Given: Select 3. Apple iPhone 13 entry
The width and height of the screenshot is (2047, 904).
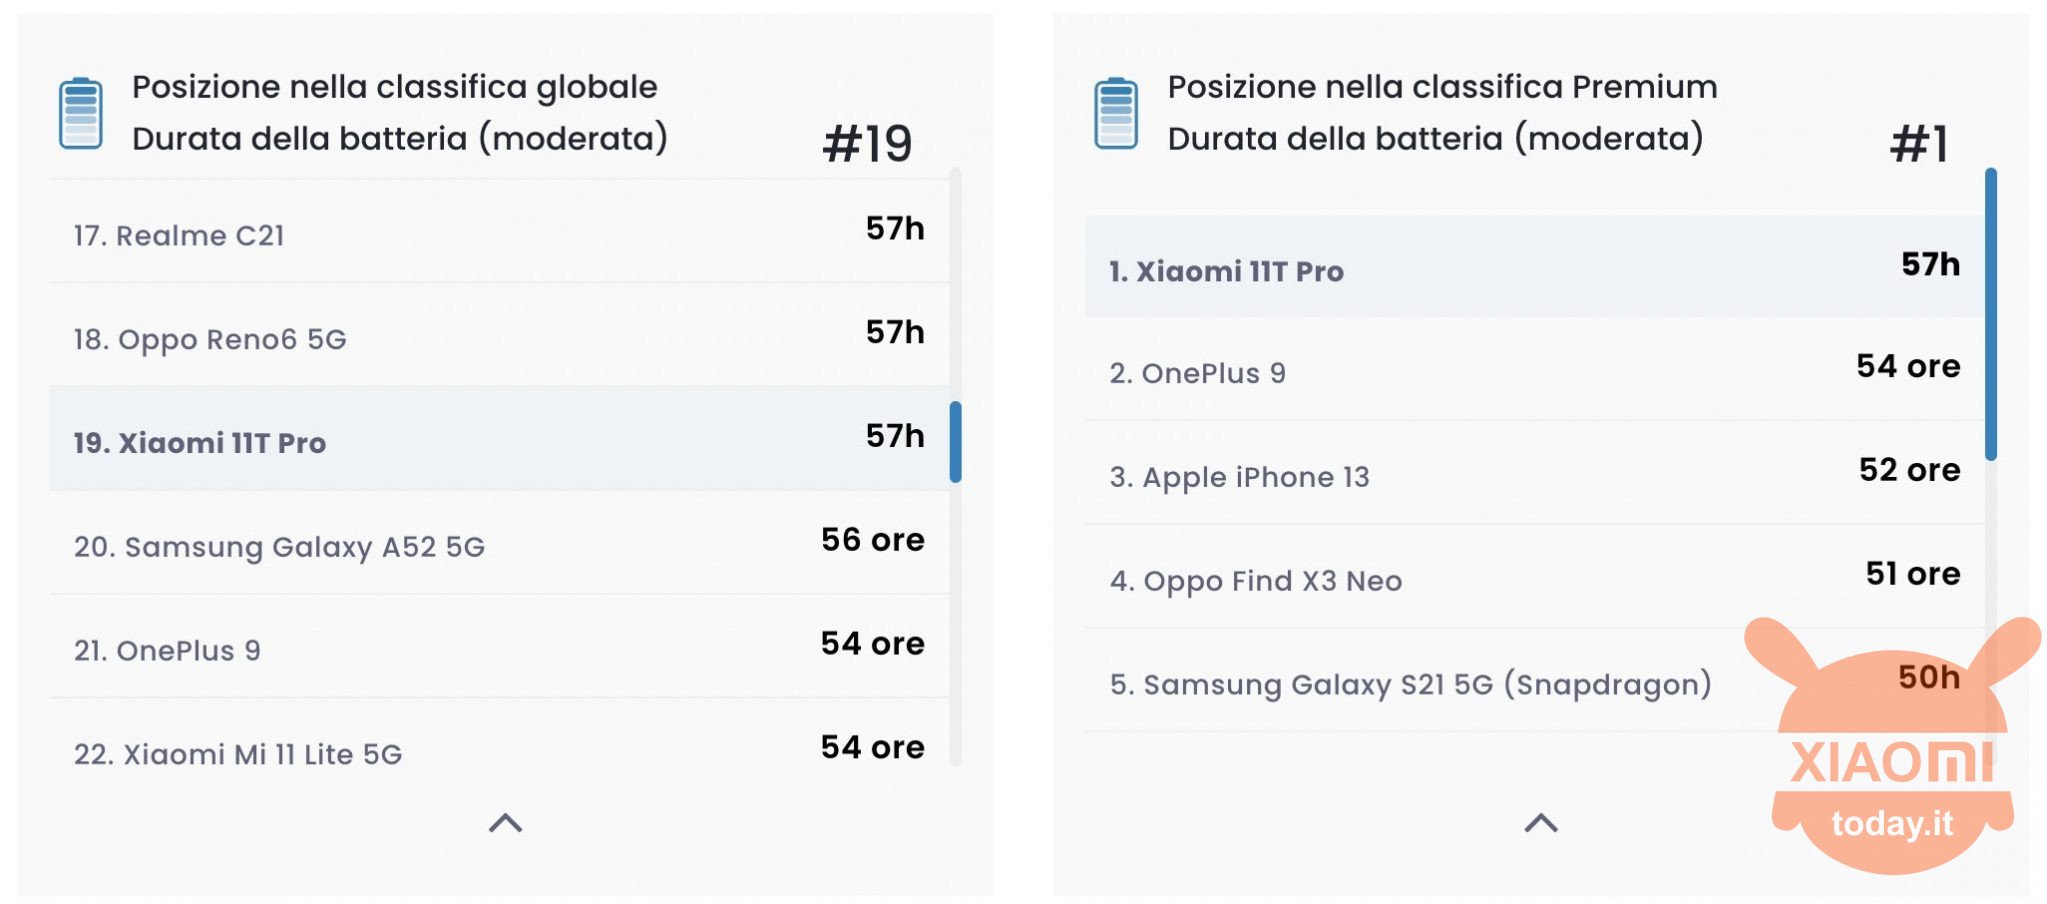Looking at the screenshot, I should 1534,474.
